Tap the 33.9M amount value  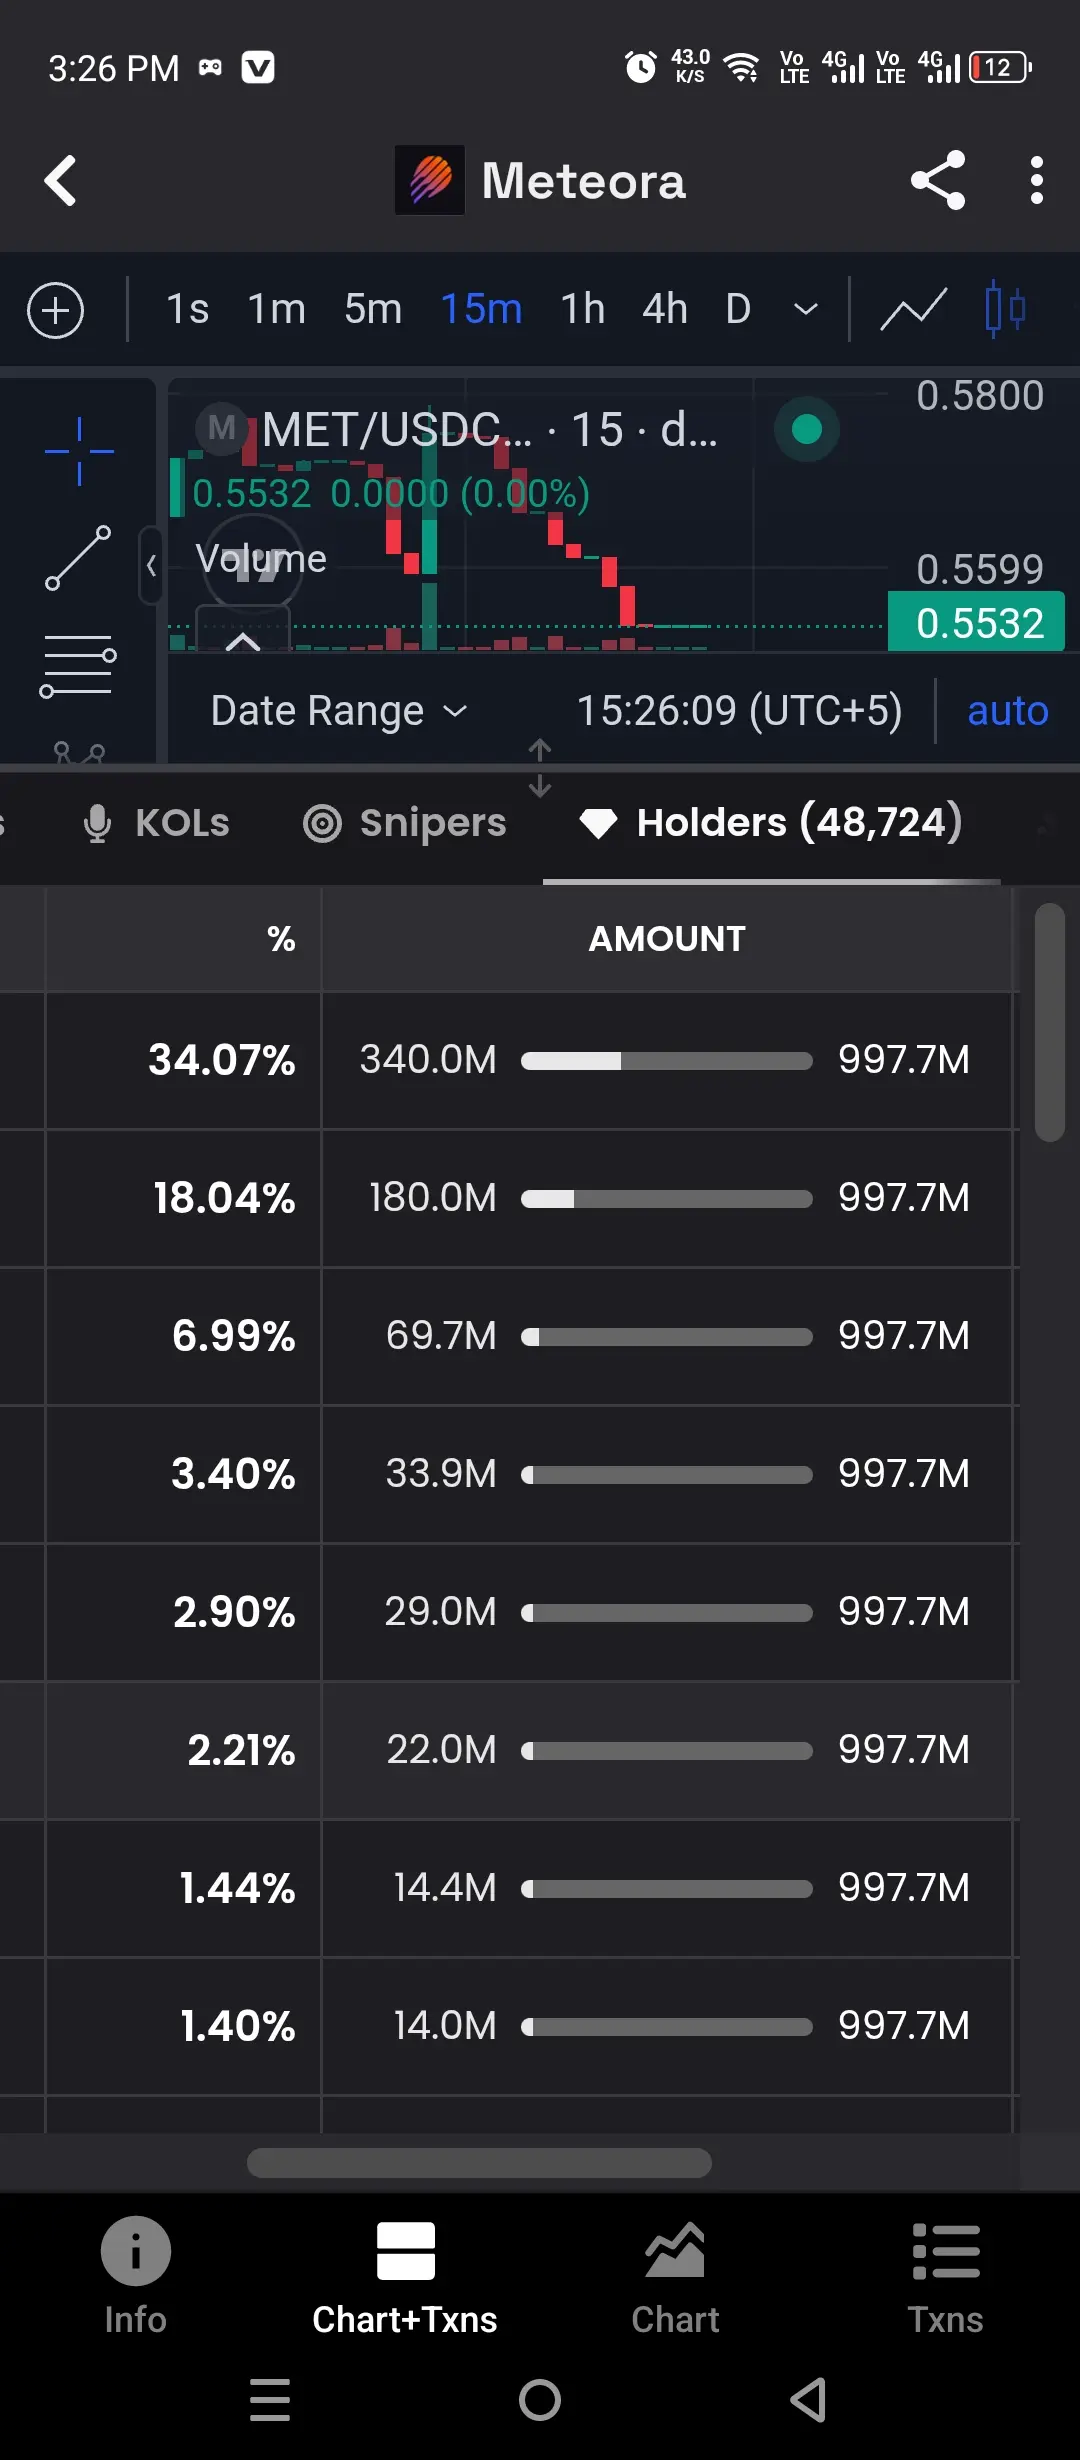[x=441, y=1473]
